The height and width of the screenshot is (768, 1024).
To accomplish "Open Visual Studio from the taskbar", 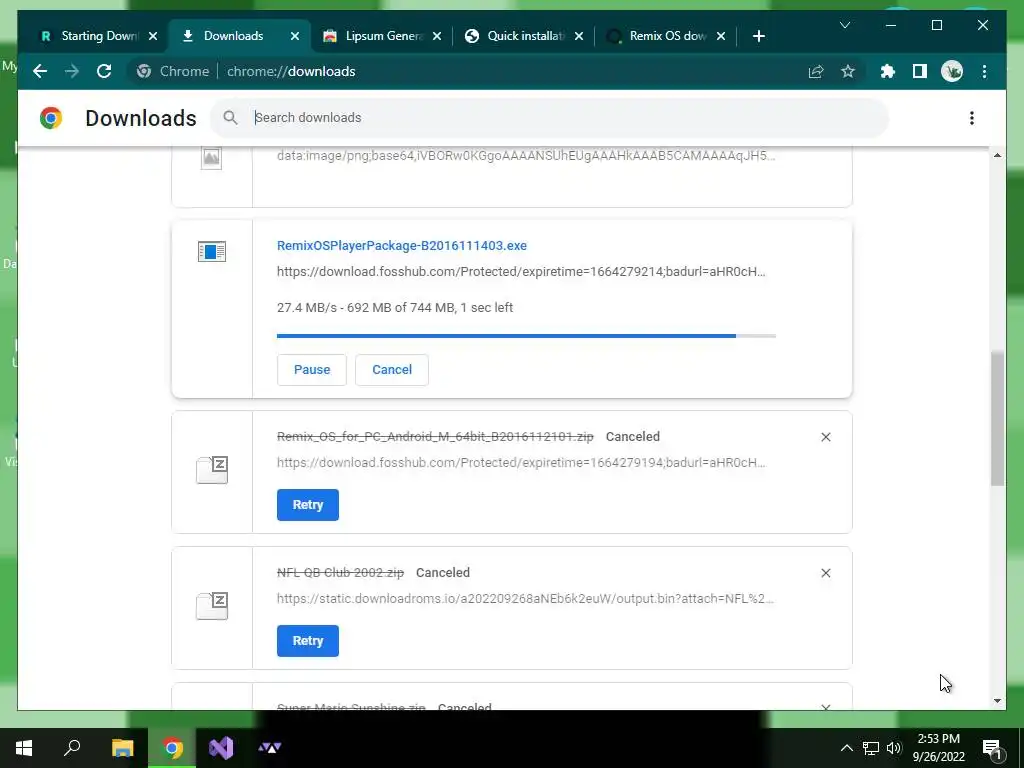I will (x=221, y=748).
